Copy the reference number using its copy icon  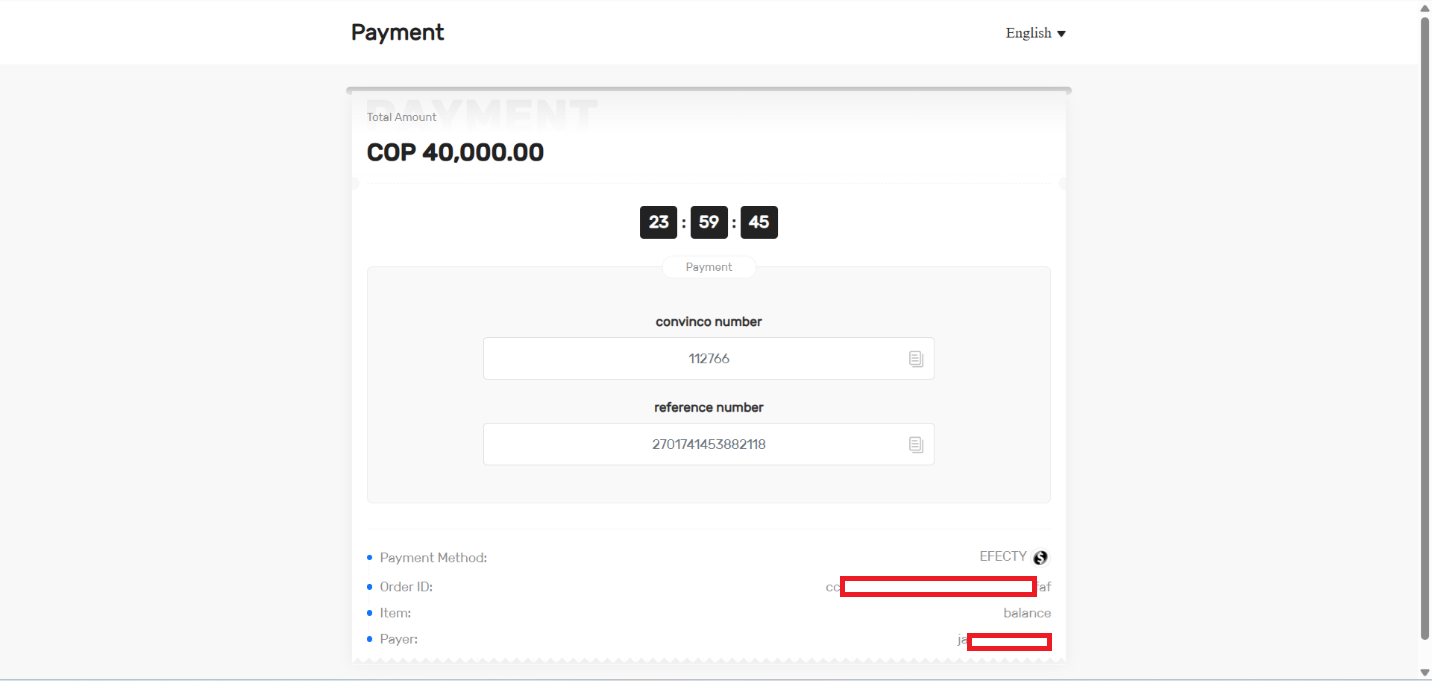pos(915,445)
